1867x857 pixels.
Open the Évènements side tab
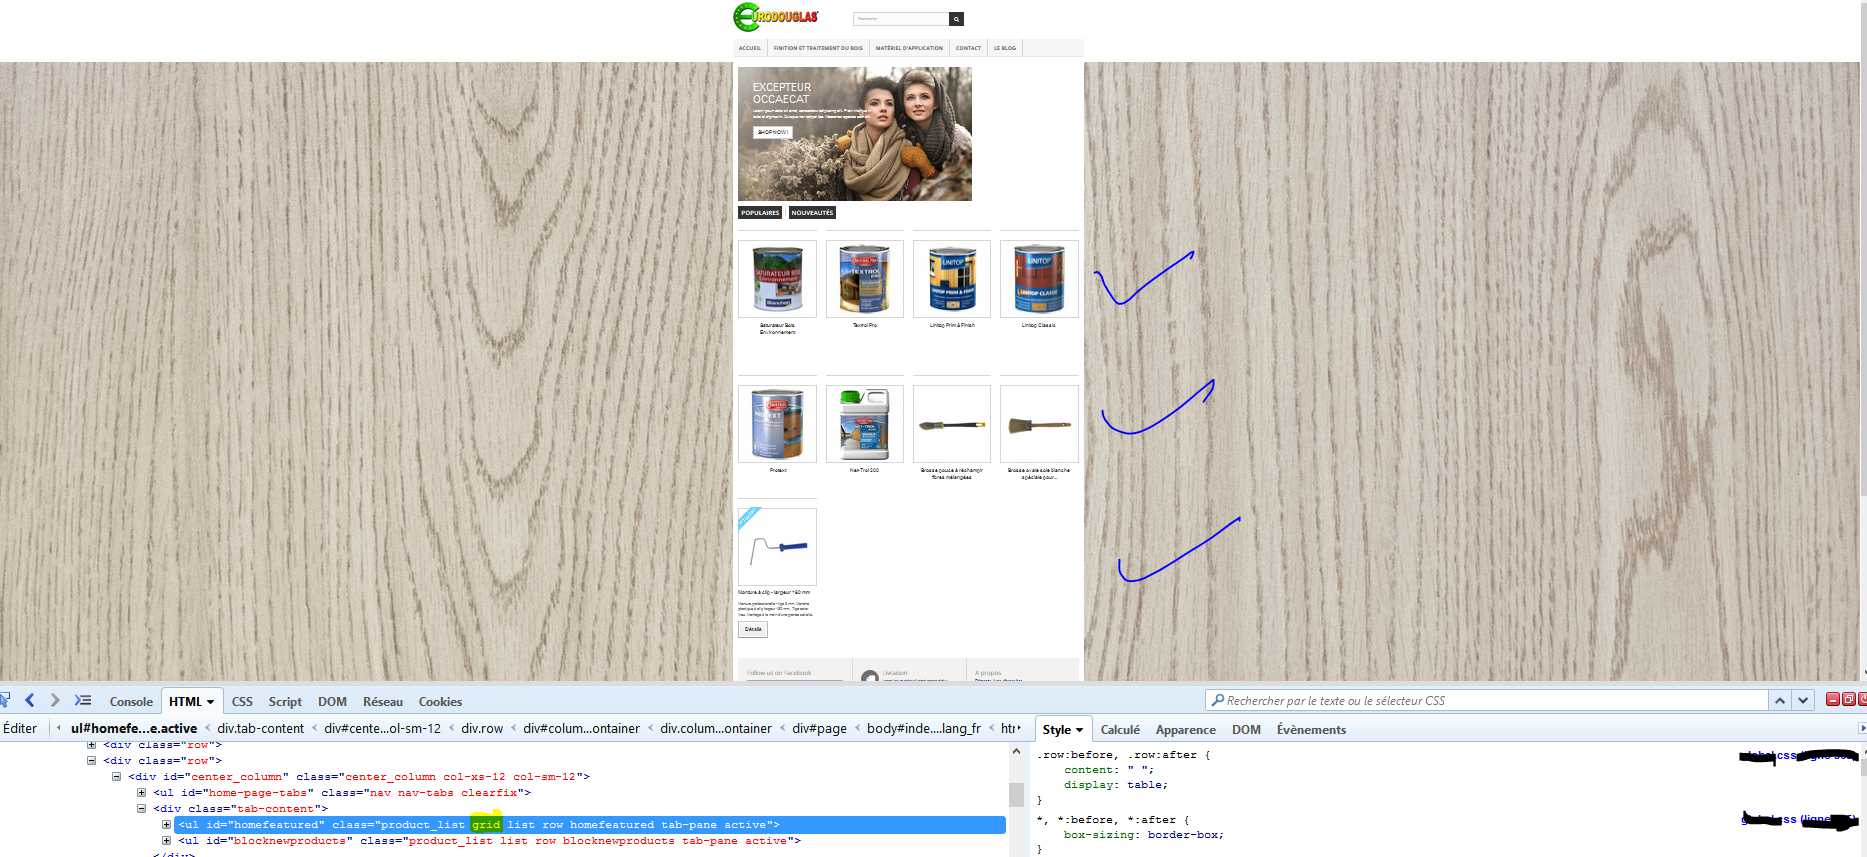pos(1311,730)
